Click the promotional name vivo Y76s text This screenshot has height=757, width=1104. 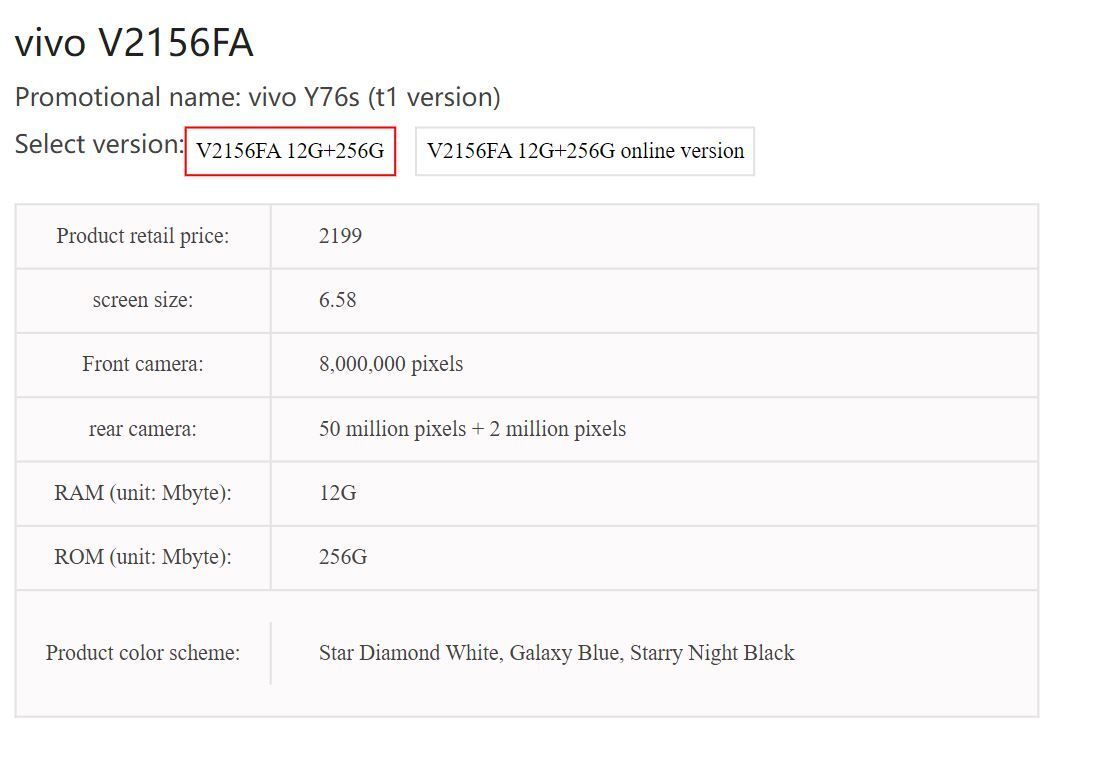pos(258,97)
